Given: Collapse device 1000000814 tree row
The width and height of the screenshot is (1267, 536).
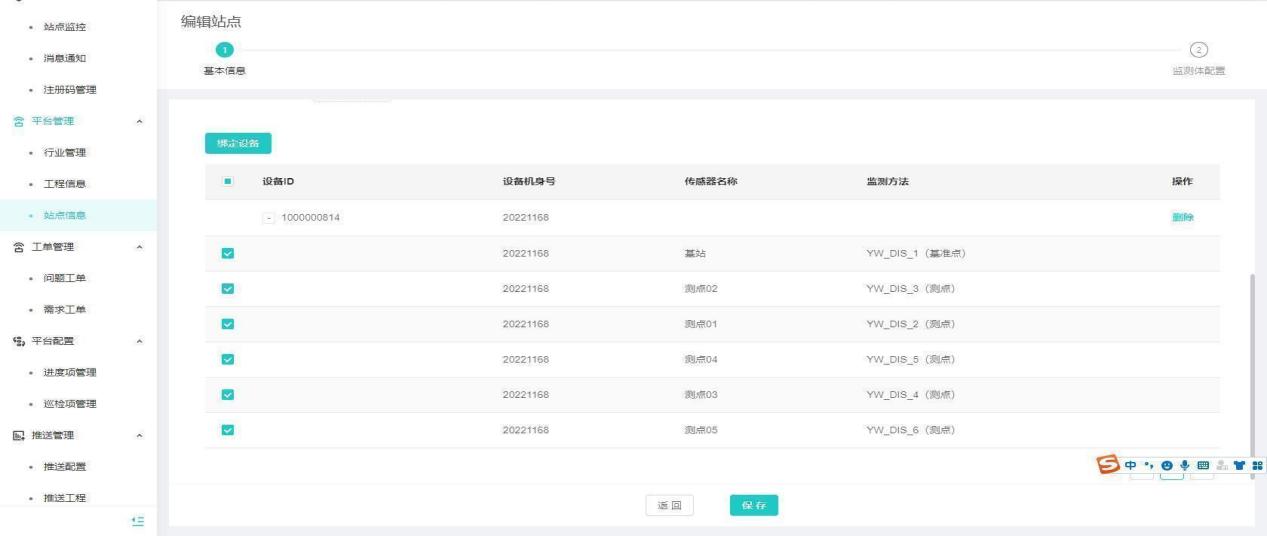Looking at the screenshot, I should pyautogui.click(x=269, y=218).
